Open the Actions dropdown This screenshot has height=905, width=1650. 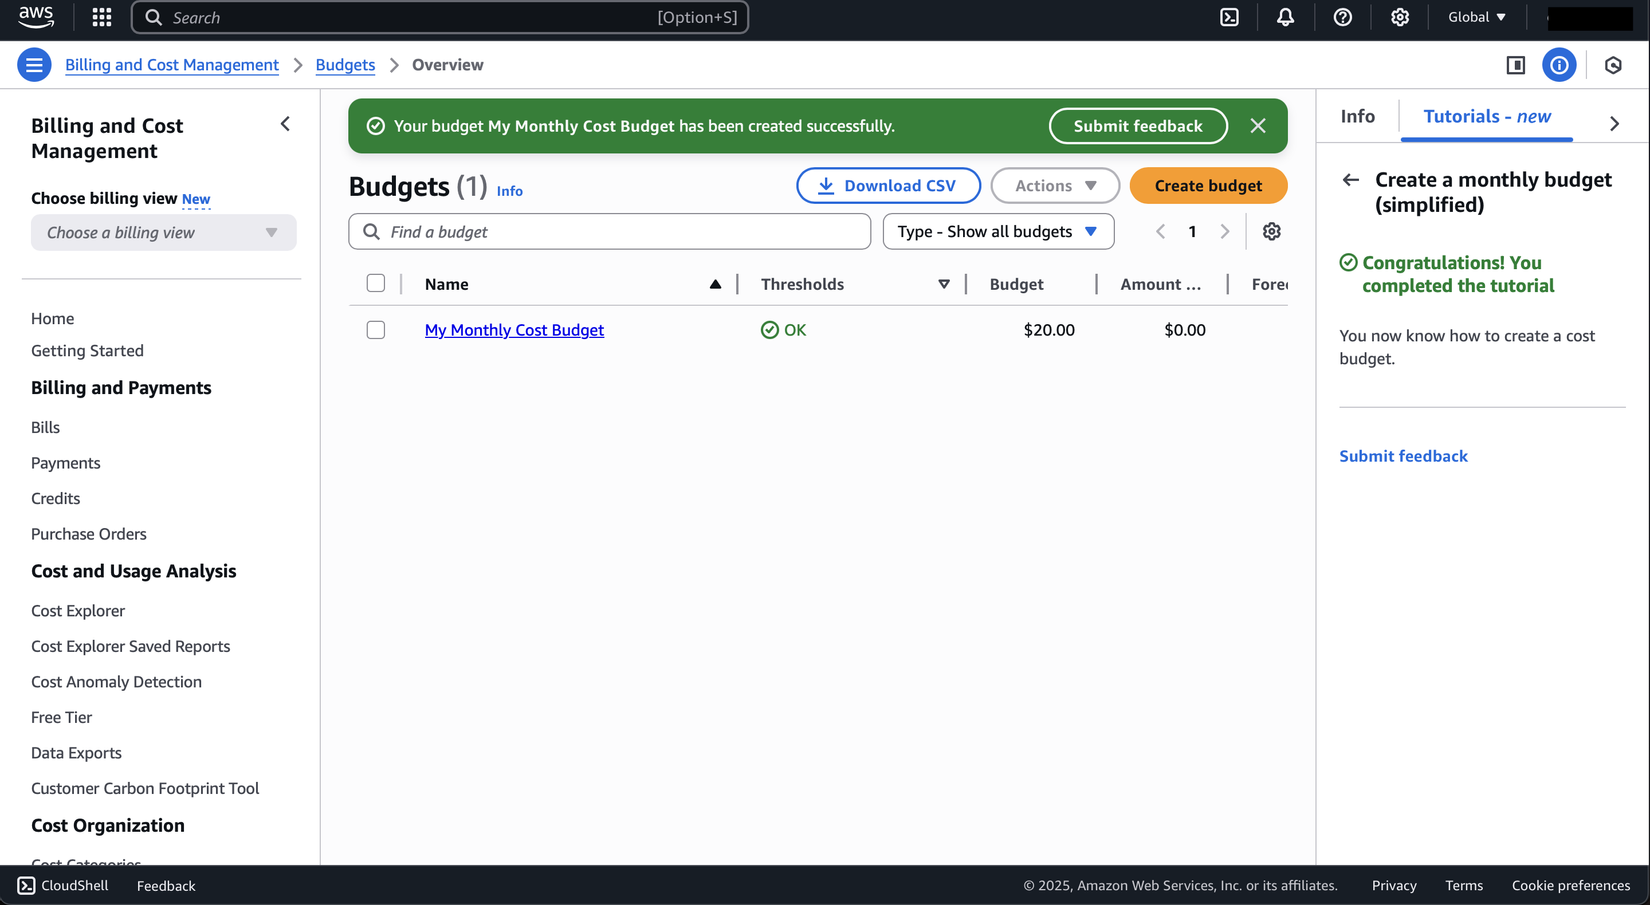click(1055, 185)
